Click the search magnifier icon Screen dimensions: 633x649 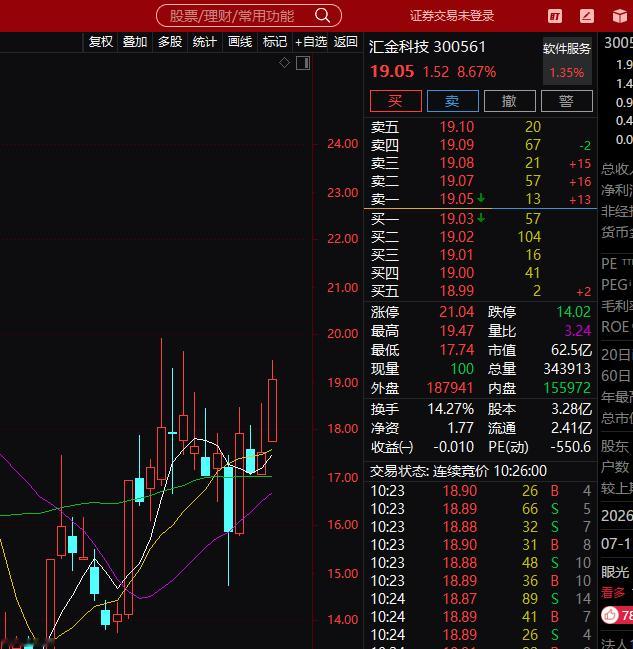click(322, 16)
